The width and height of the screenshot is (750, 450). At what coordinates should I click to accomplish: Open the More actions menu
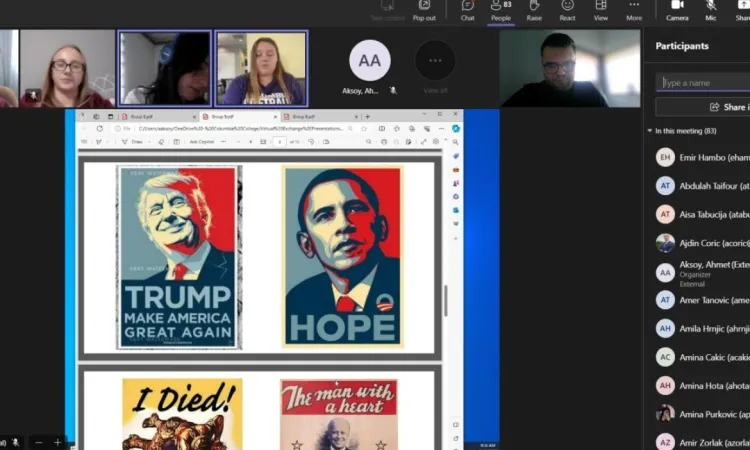(x=634, y=9)
